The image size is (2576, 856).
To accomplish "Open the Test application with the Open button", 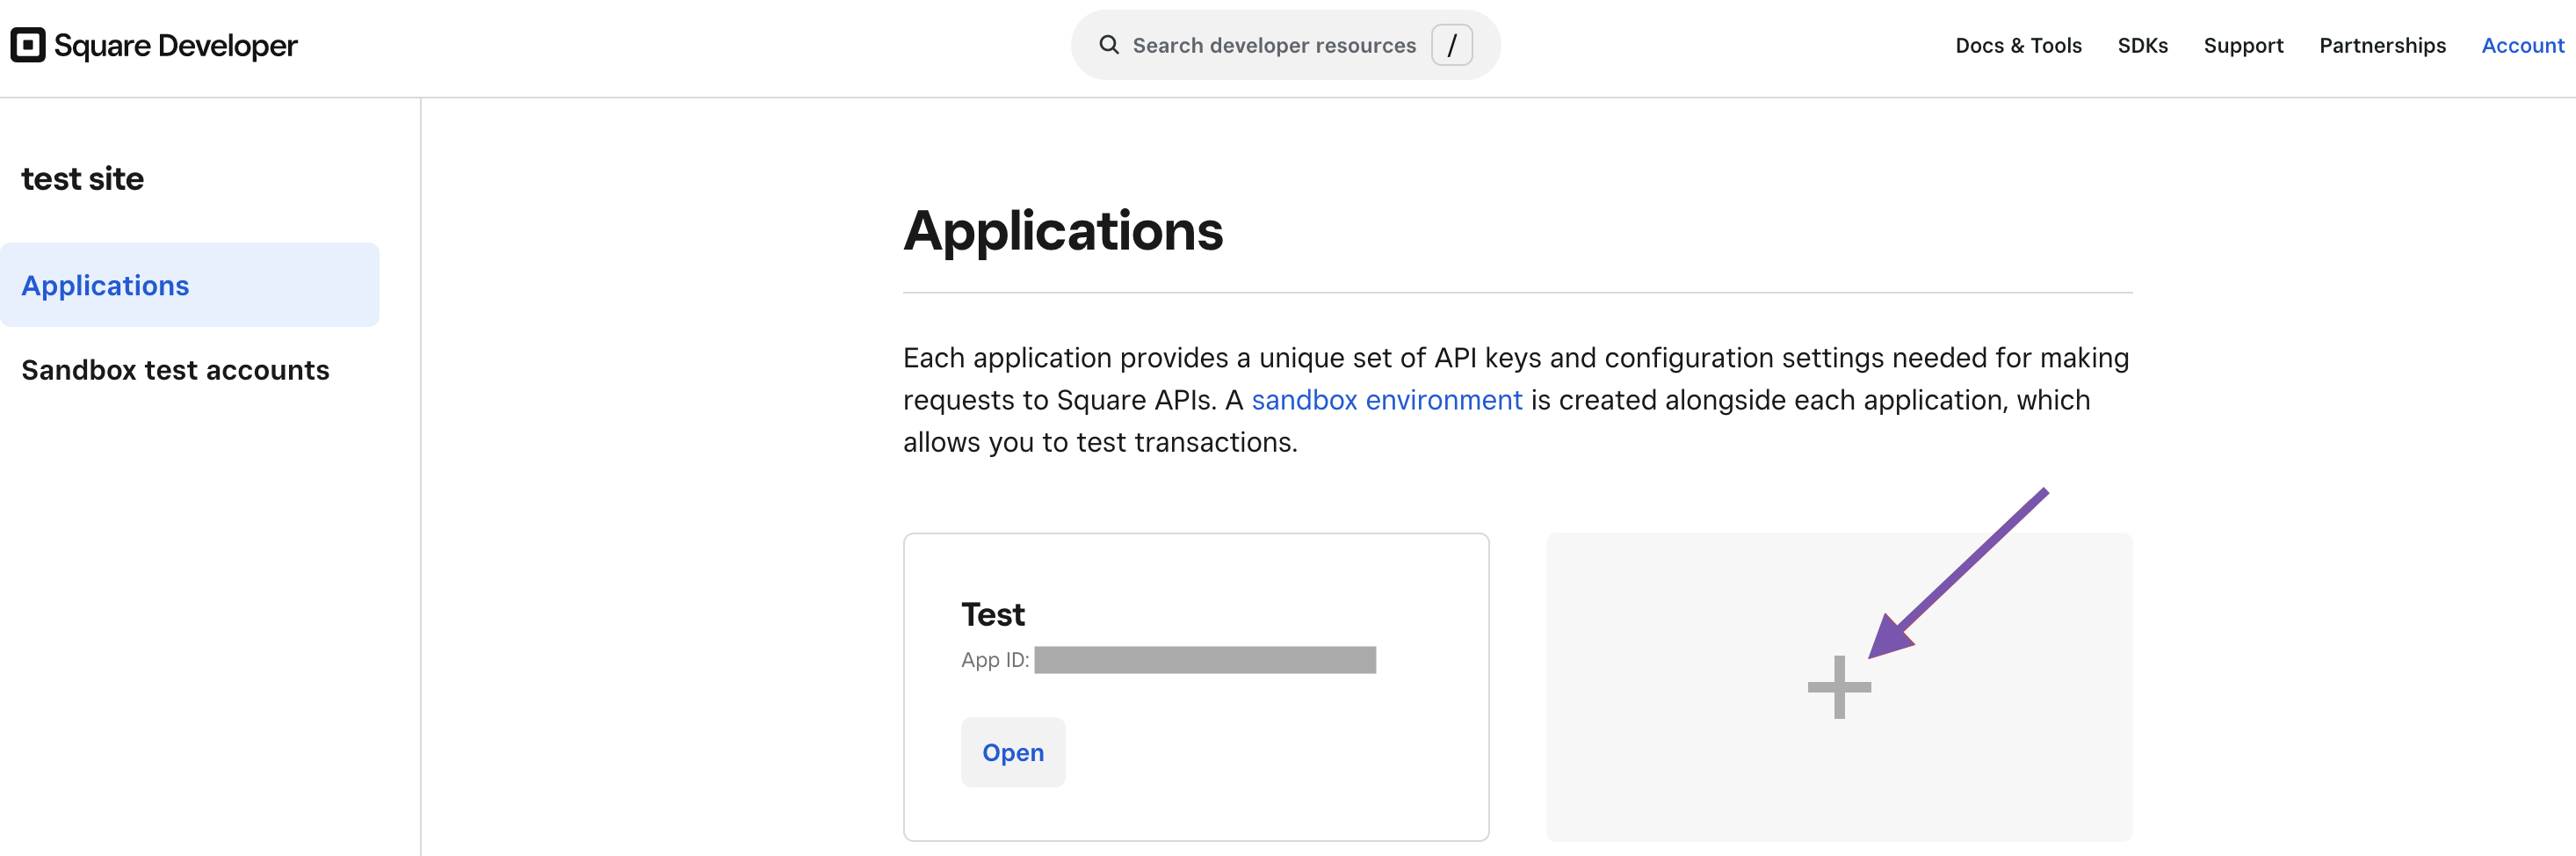I will click(x=1012, y=751).
